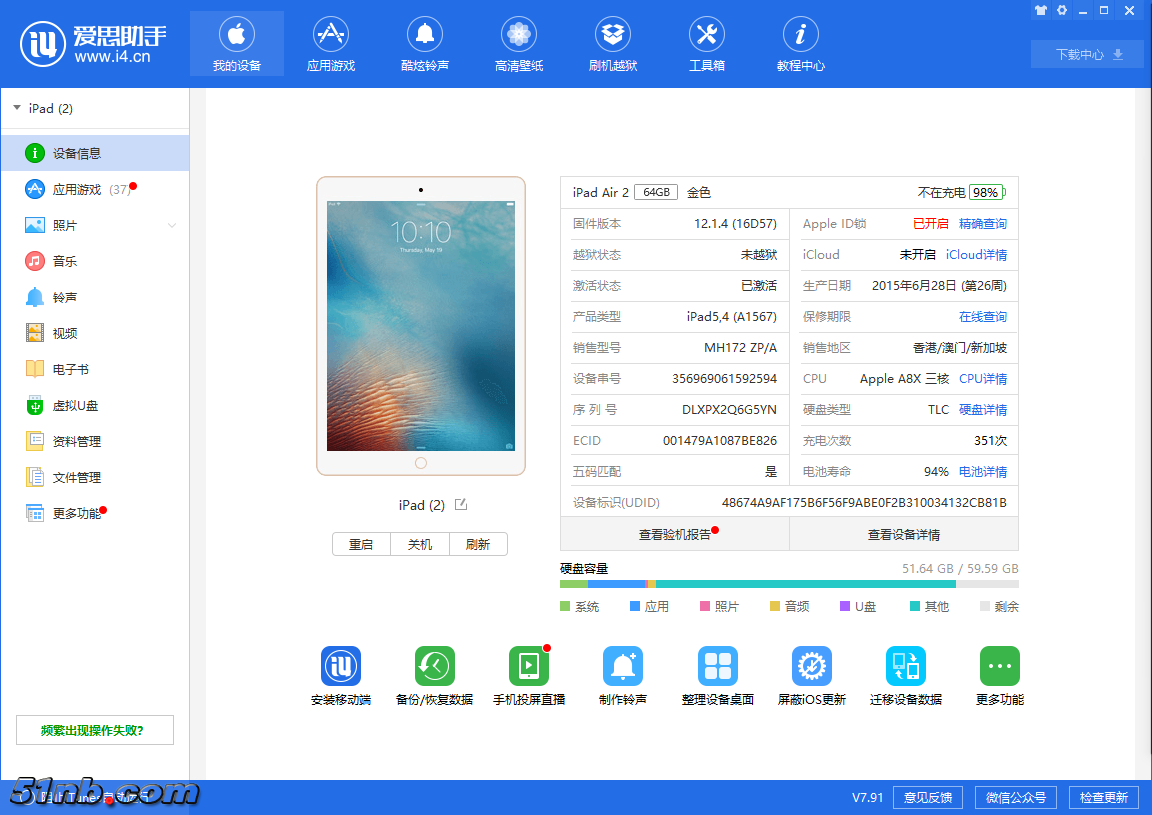Click the teal 其他 storage bar segment
The width and height of the screenshot is (1152, 815).
[x=805, y=584]
